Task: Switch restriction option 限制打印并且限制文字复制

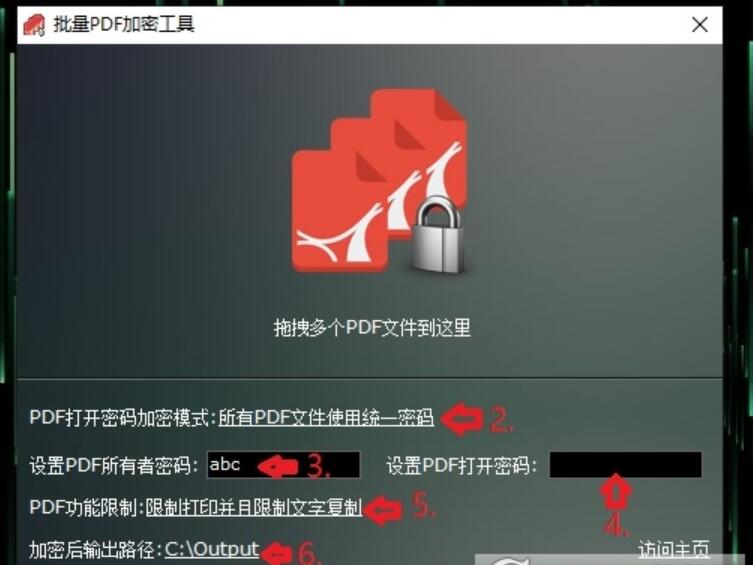Action: tap(254, 507)
